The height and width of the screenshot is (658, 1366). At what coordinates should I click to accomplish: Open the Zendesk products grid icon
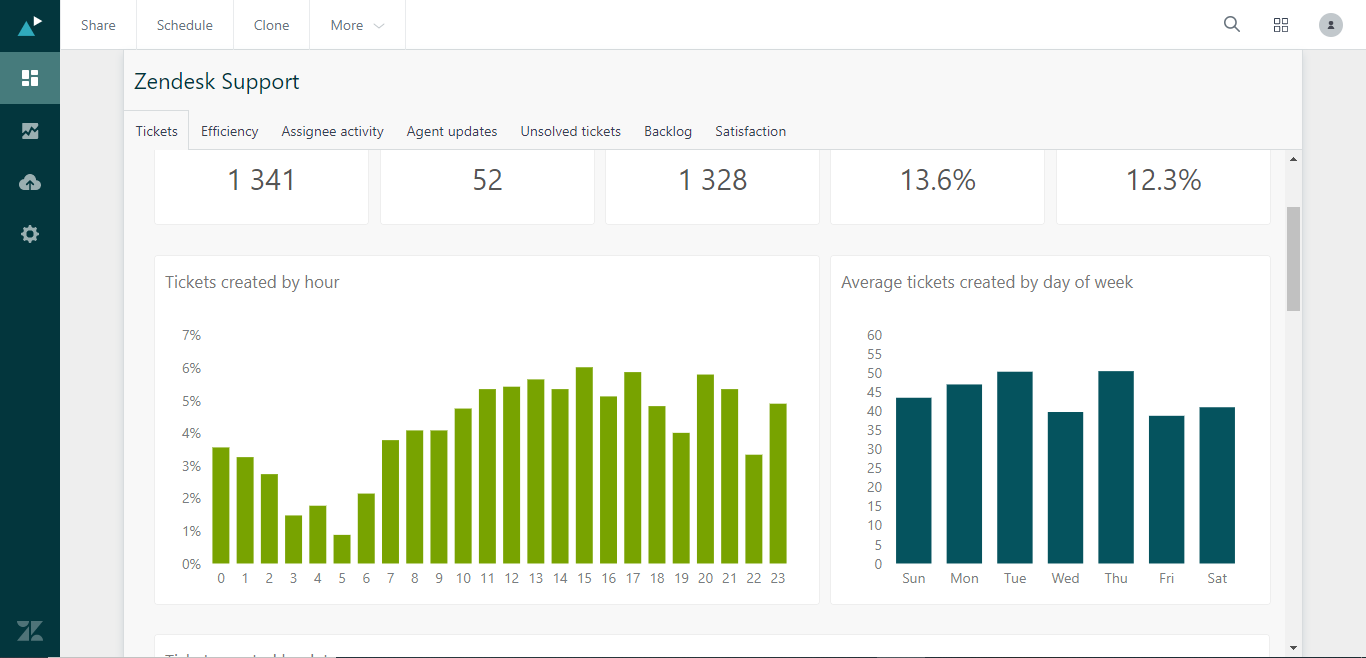[1281, 25]
